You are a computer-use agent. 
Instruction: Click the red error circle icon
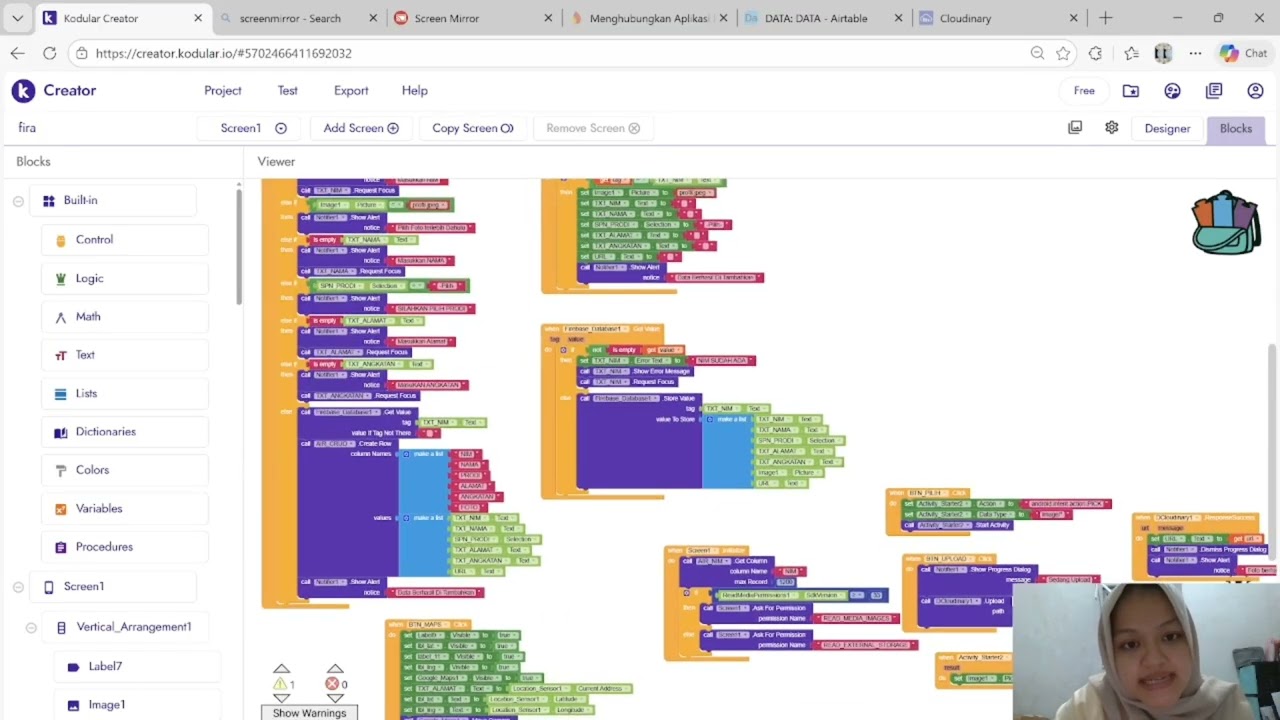coord(332,685)
